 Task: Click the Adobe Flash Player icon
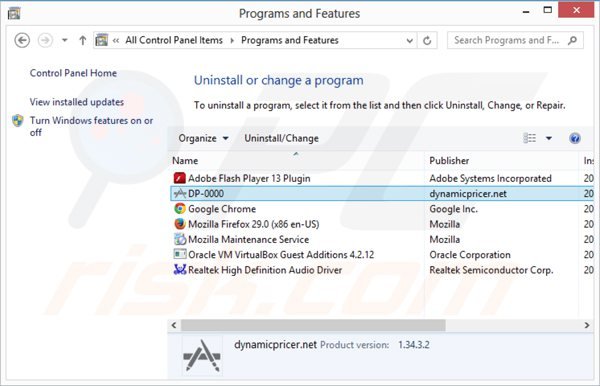(x=179, y=178)
